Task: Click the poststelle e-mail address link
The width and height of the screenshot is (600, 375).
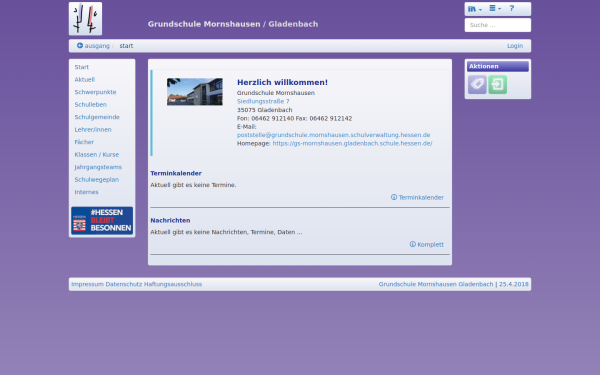Action: click(x=333, y=135)
